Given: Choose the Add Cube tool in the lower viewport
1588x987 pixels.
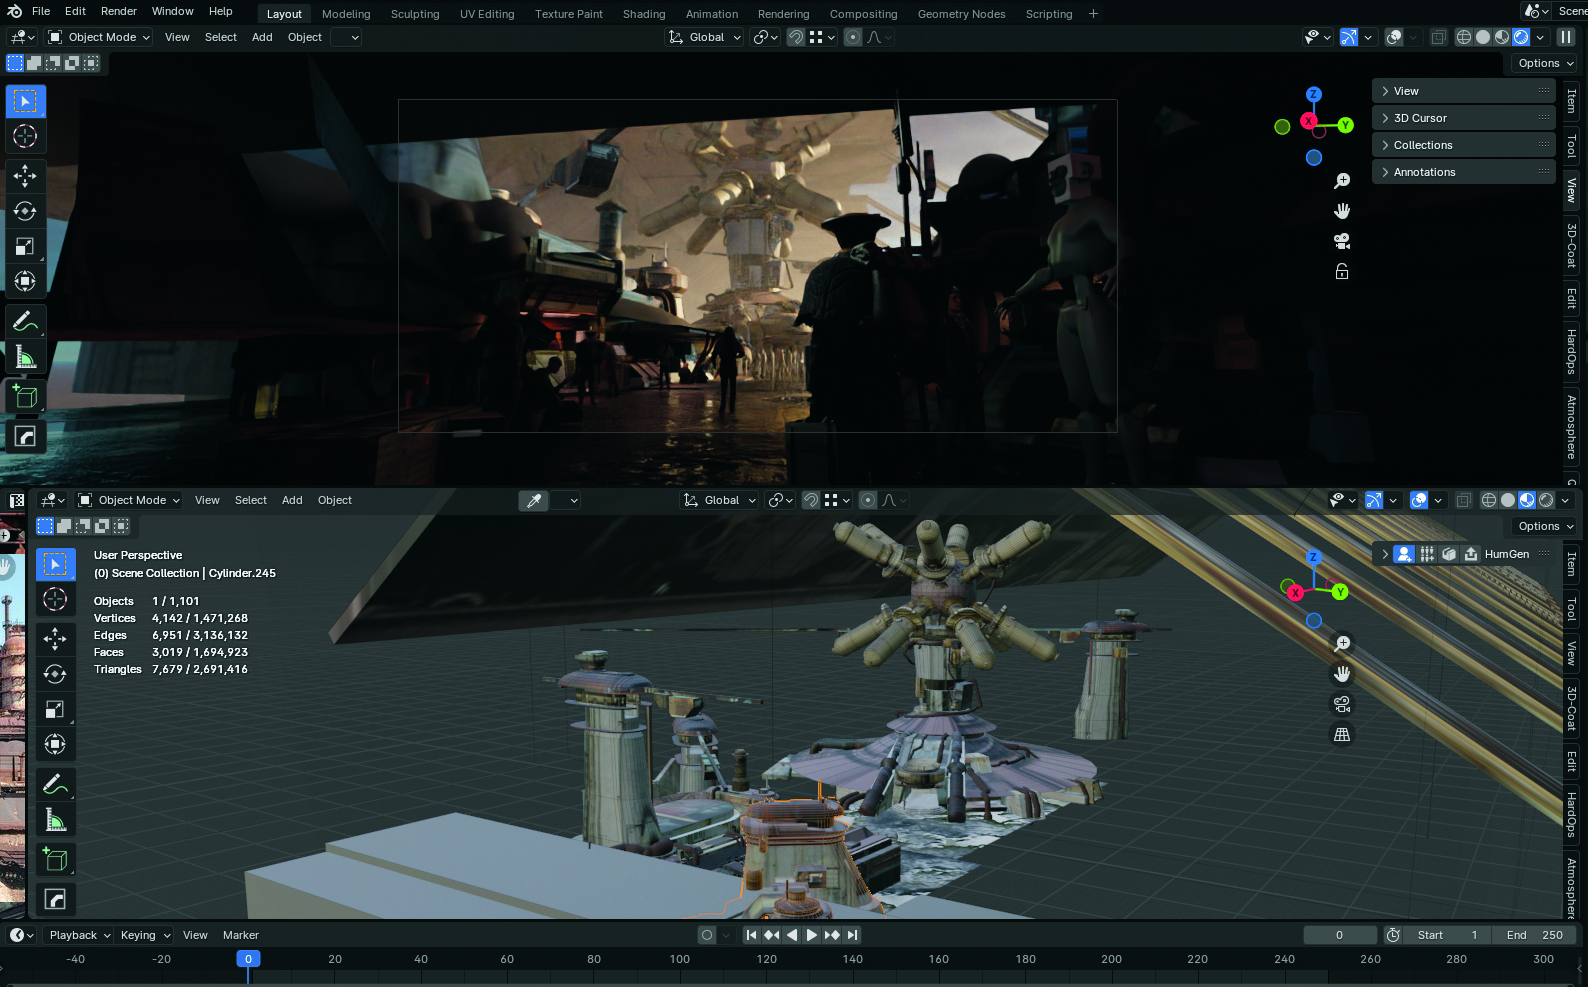Looking at the screenshot, I should point(55,860).
